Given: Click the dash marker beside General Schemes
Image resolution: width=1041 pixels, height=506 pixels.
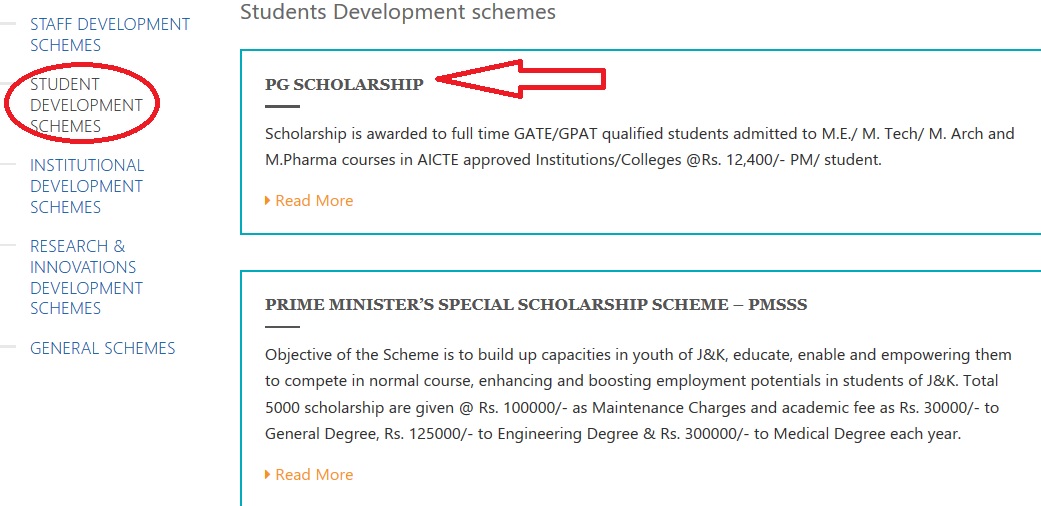Looking at the screenshot, I should click(8, 347).
